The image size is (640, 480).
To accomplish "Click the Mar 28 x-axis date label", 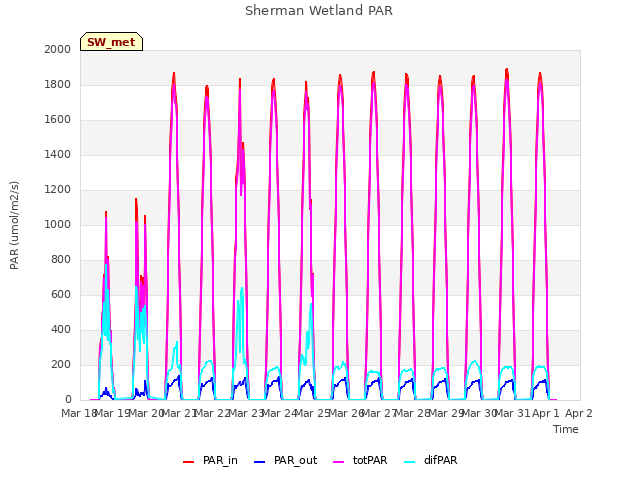I will click(x=412, y=413).
